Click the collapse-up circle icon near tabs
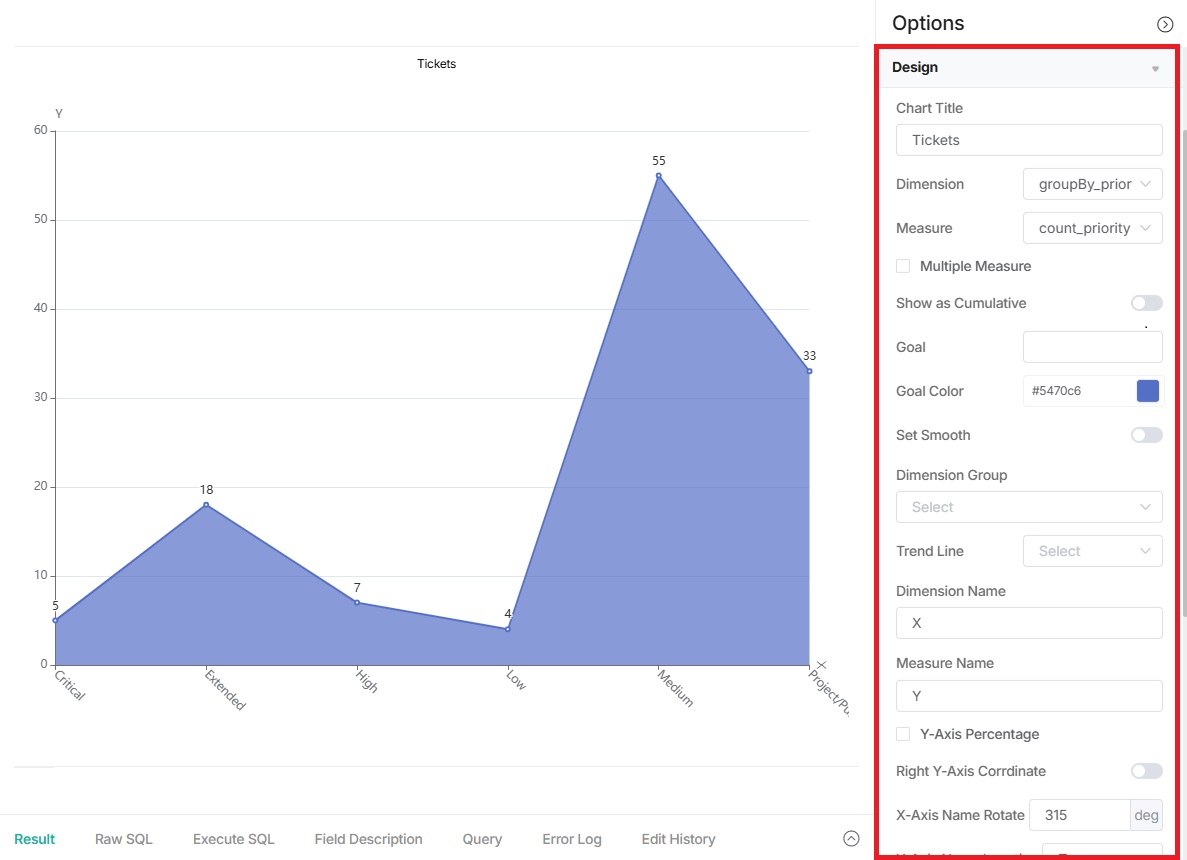Viewport: 1187px width, 860px height. click(851, 839)
